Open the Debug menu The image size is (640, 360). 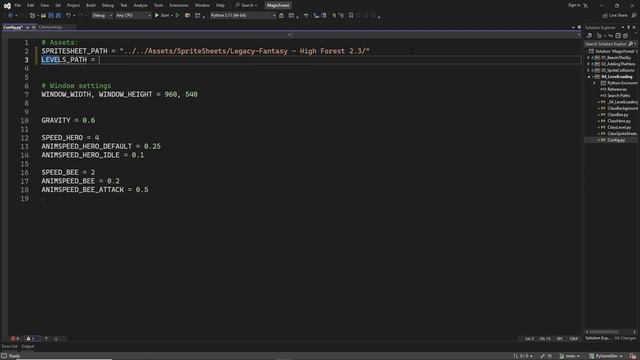108,5
